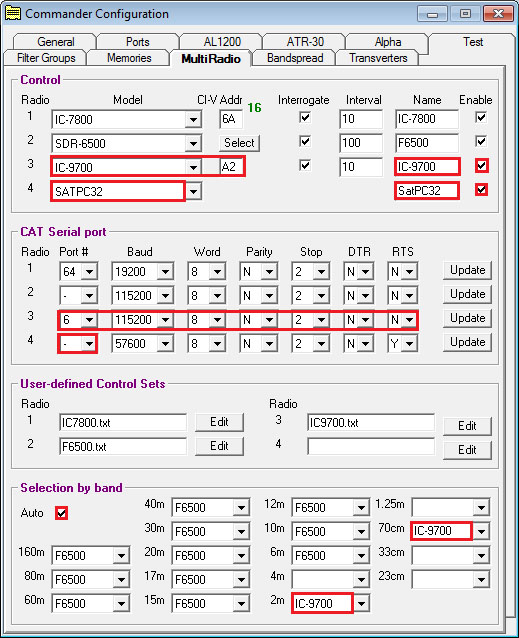519x638 pixels.
Task: Open the 160m band radio dropdown
Action: tap(121, 555)
